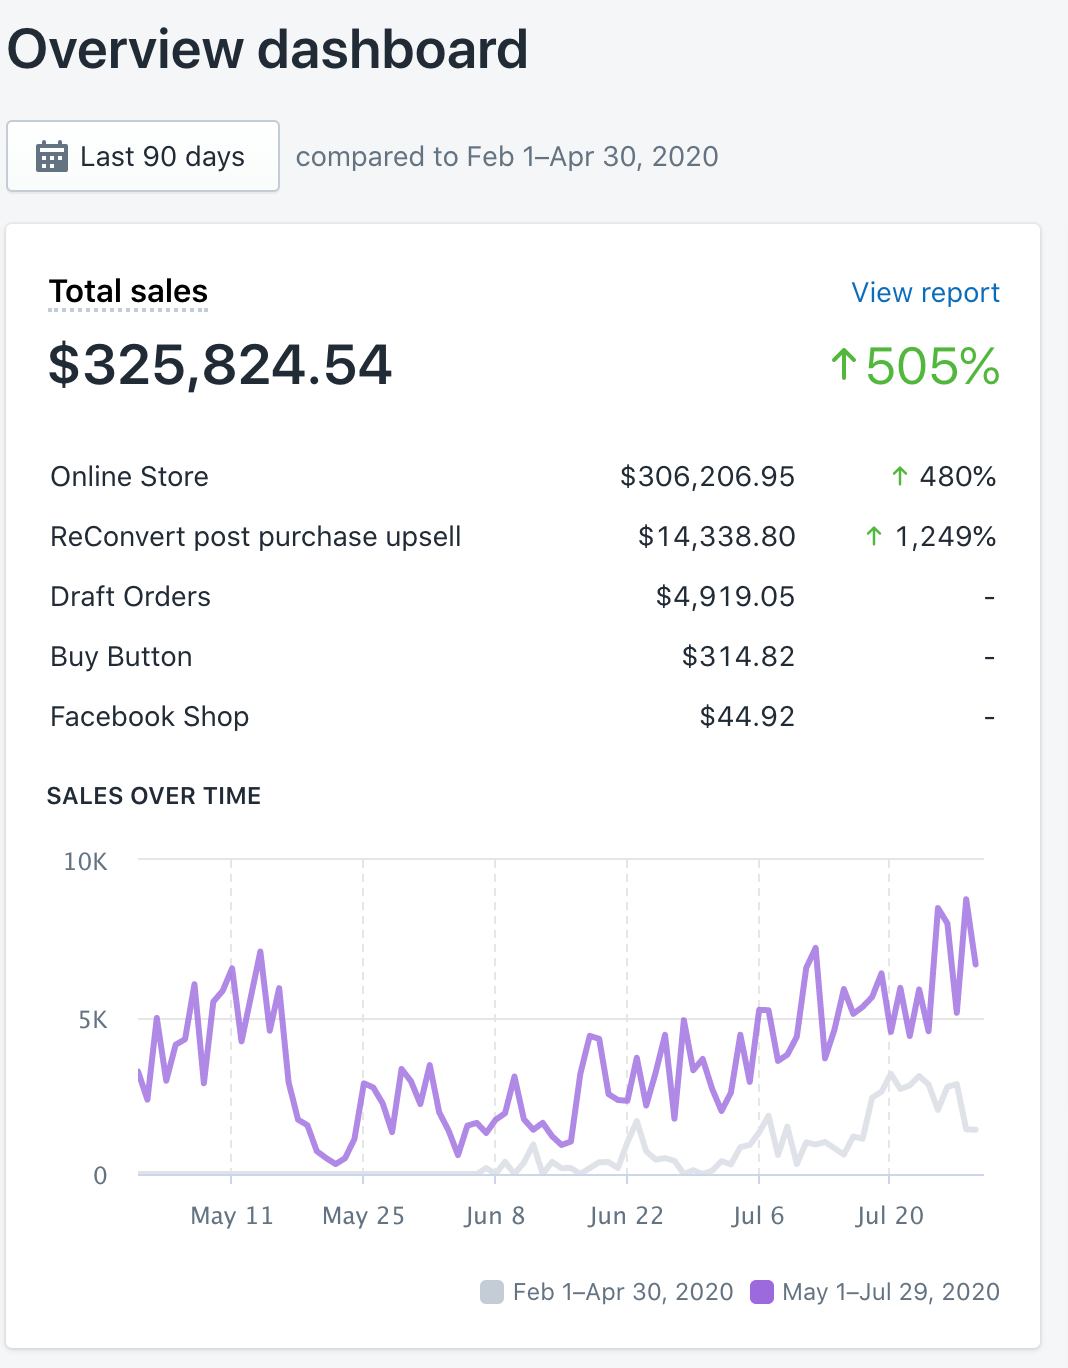This screenshot has height=1368, width=1068.
Task: Click the May 11 chart axis marker
Action: tap(232, 1215)
